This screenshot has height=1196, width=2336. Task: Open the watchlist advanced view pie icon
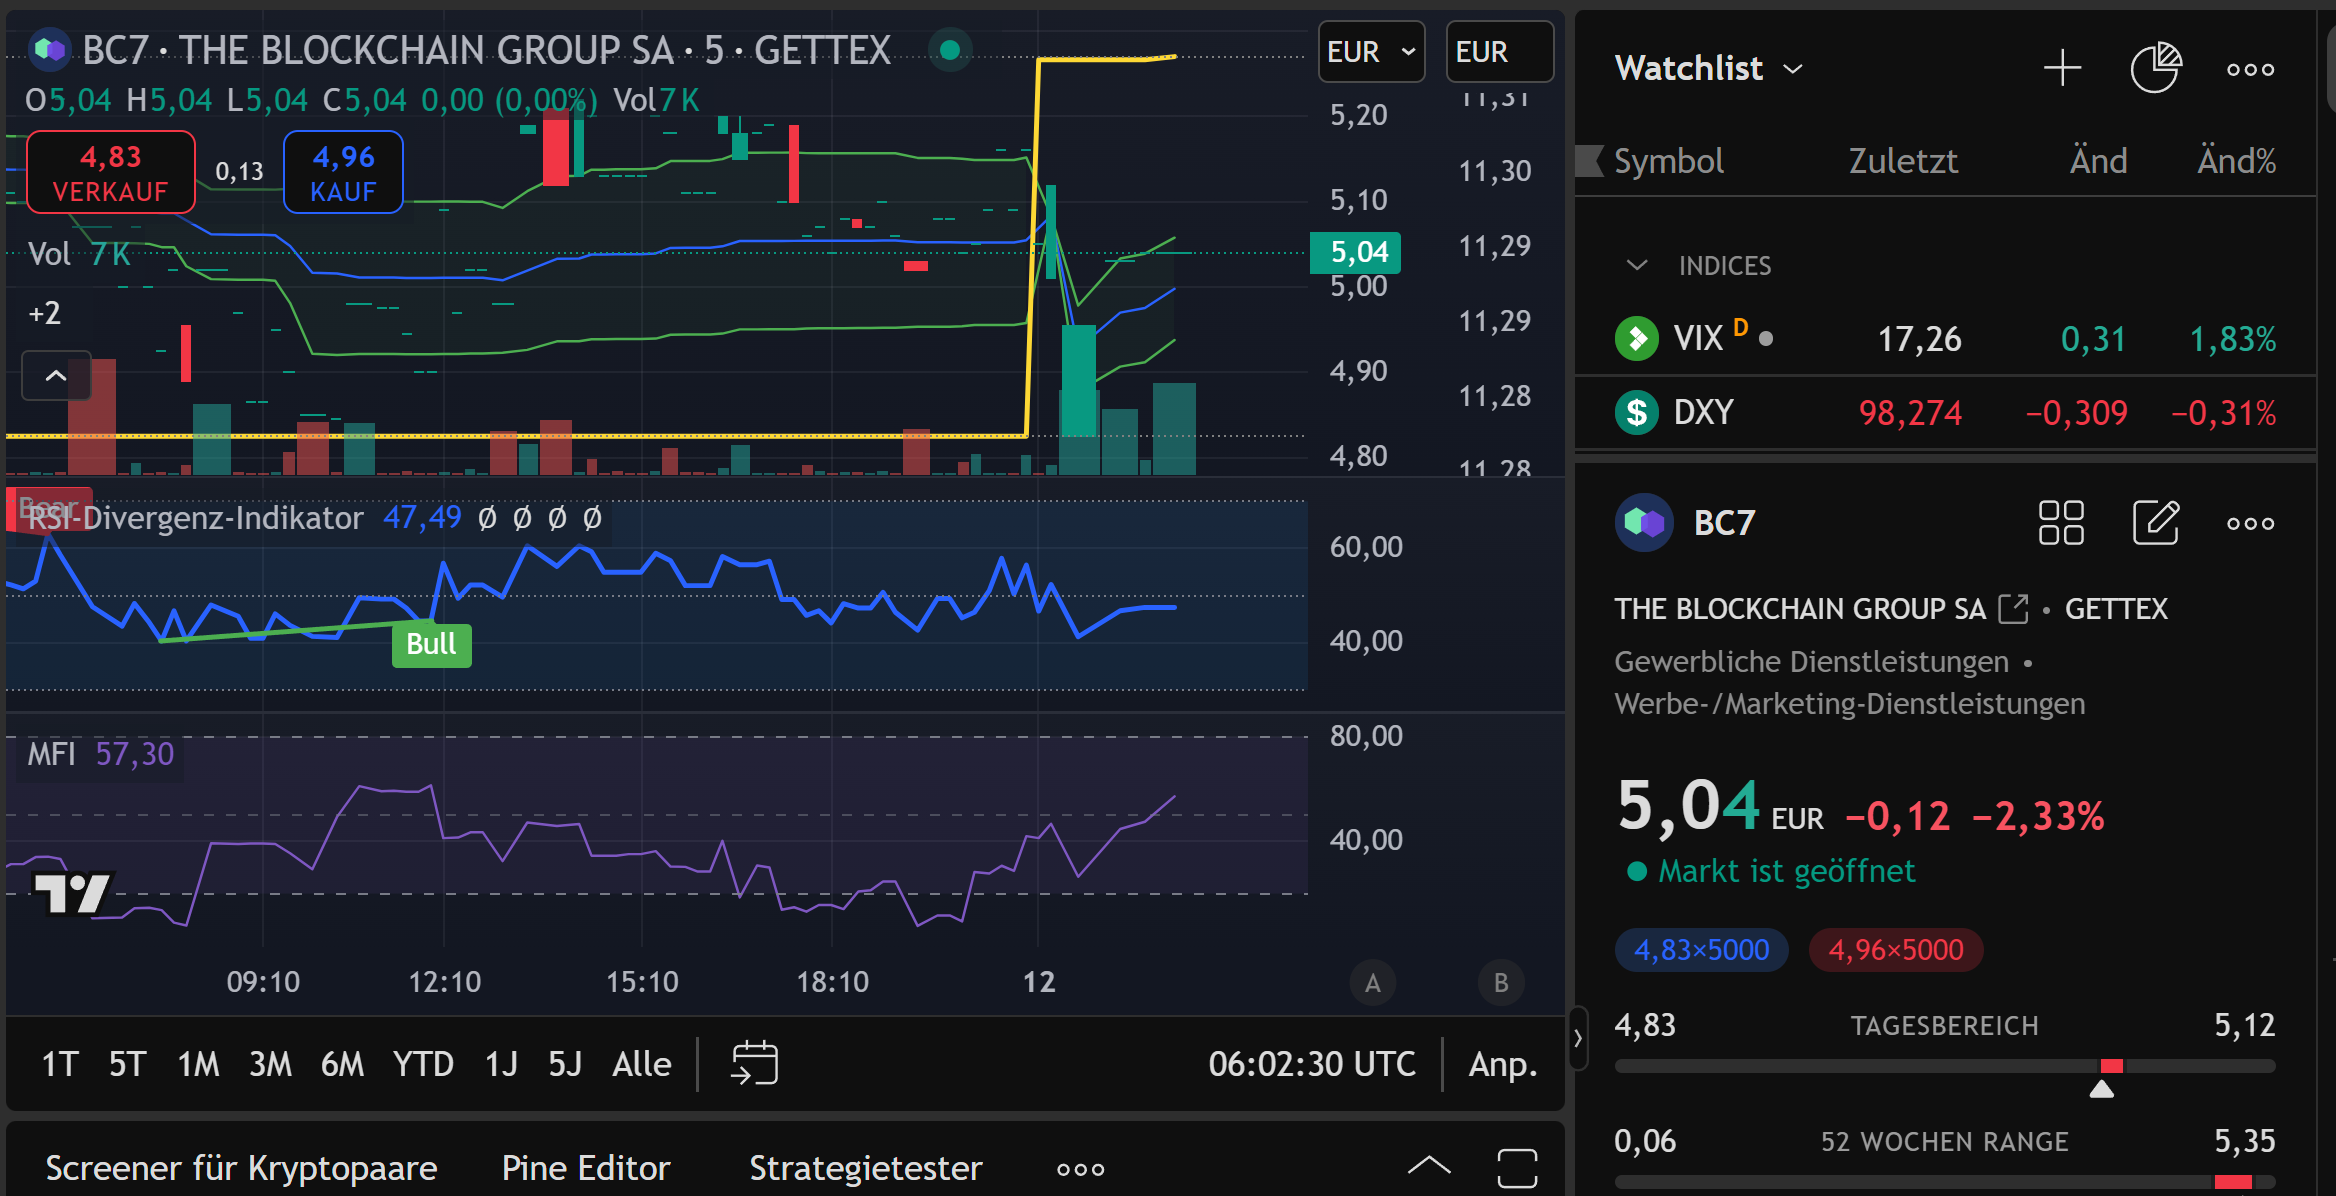pos(2156,68)
